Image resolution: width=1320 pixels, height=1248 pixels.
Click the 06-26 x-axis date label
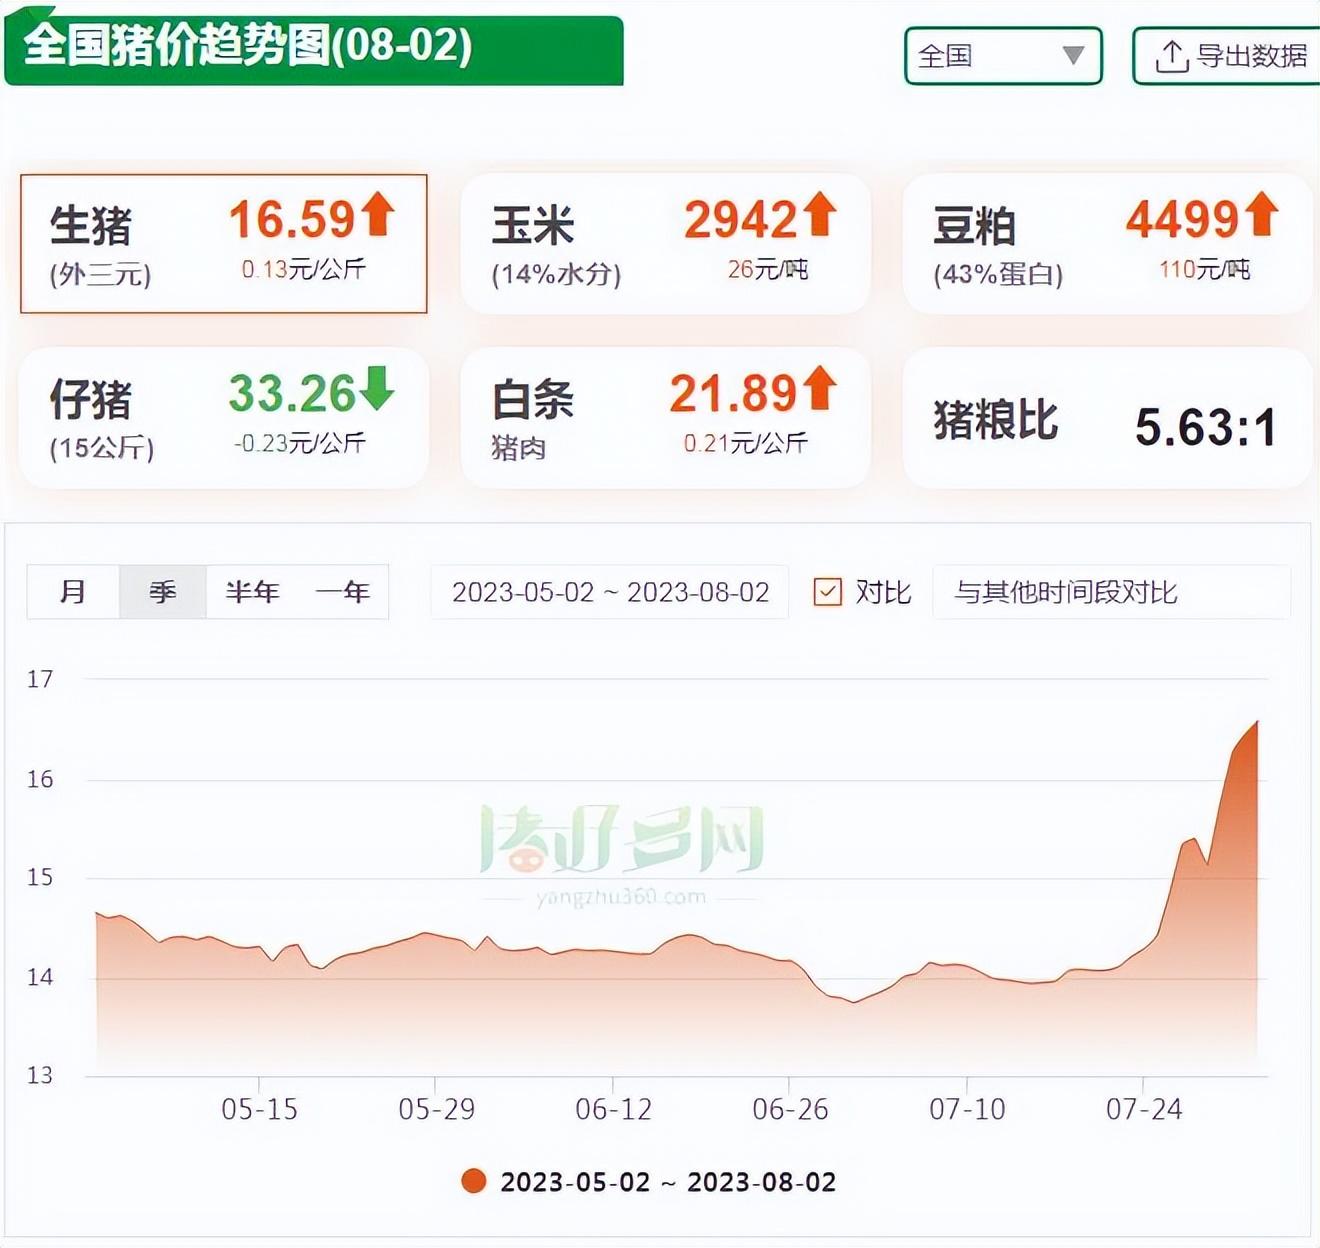tap(790, 1109)
